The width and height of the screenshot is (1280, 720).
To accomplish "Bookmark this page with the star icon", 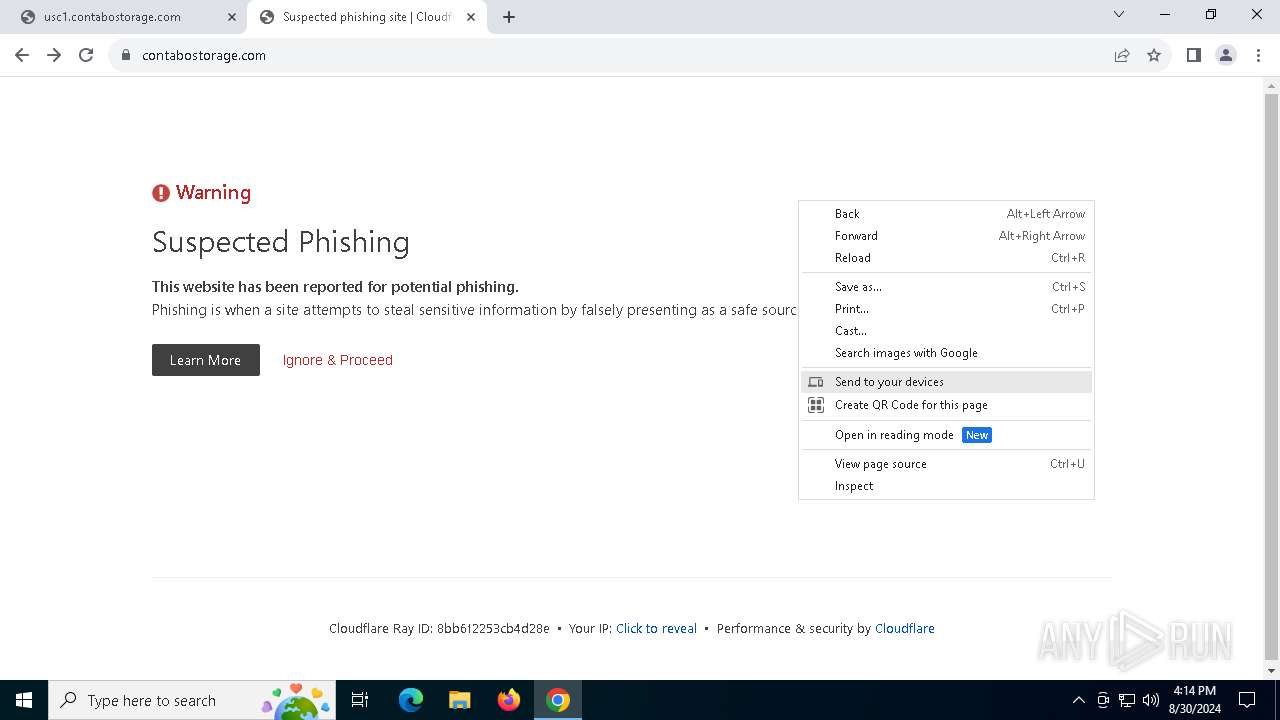I will [x=1154, y=55].
